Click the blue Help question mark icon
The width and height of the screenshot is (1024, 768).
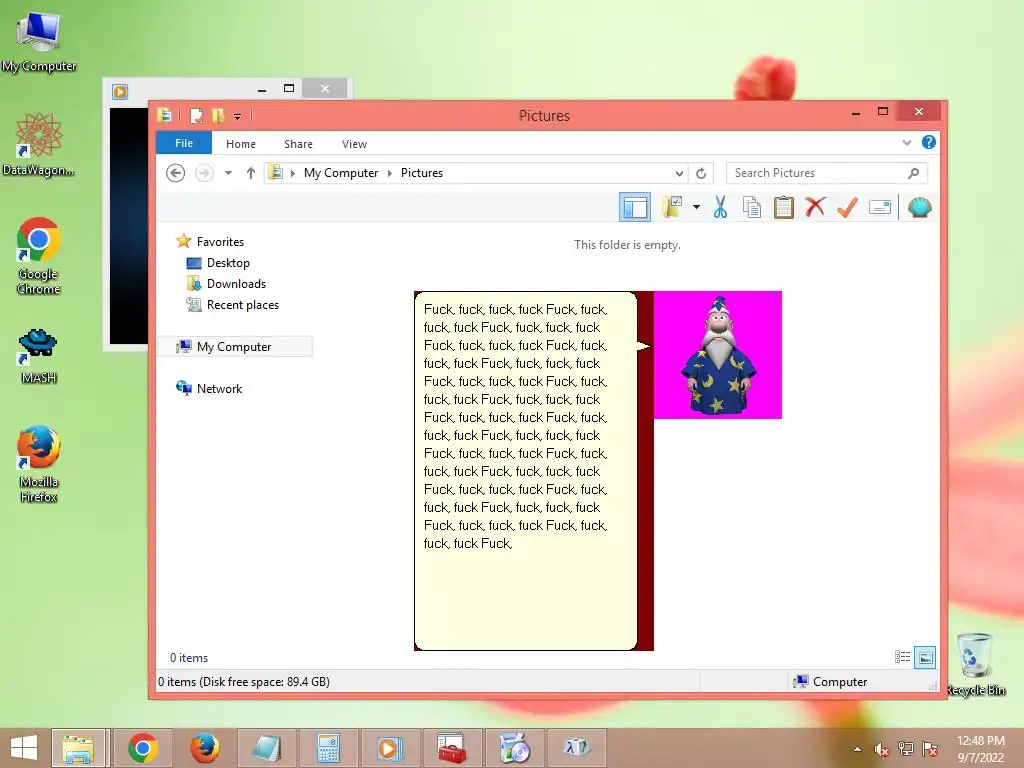pos(929,142)
